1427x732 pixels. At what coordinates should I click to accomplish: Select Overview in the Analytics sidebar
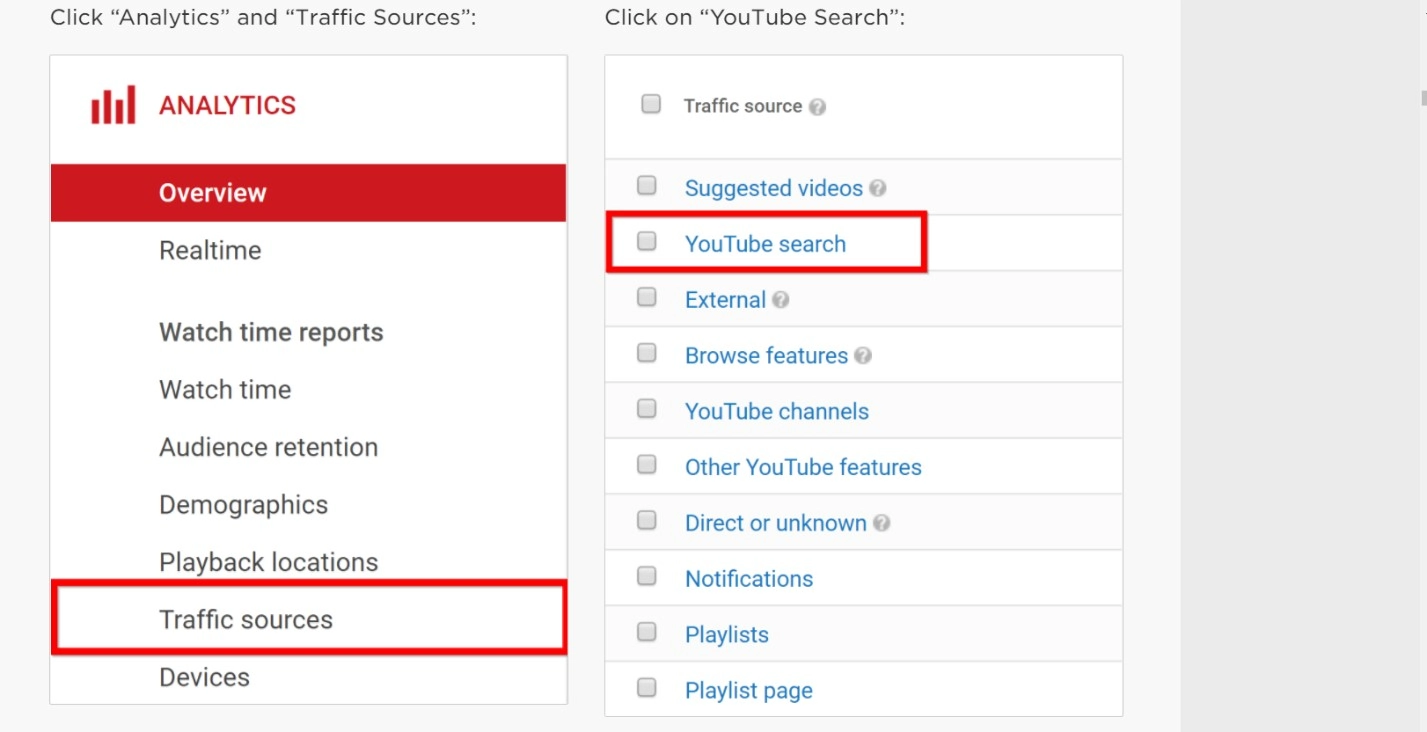tap(213, 192)
